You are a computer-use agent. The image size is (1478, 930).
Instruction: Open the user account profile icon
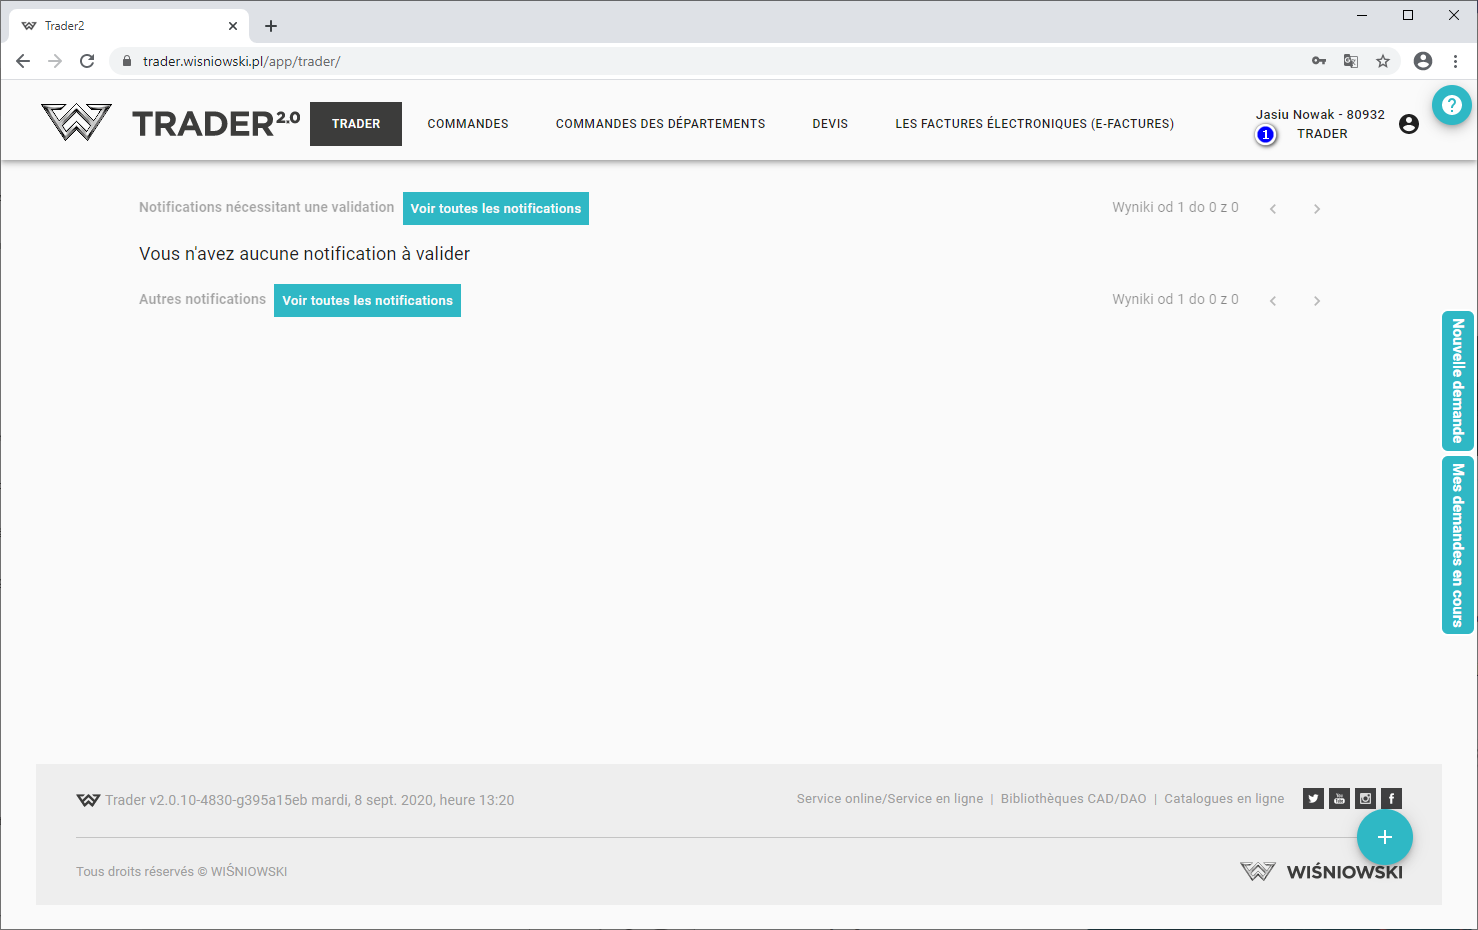[x=1408, y=124]
